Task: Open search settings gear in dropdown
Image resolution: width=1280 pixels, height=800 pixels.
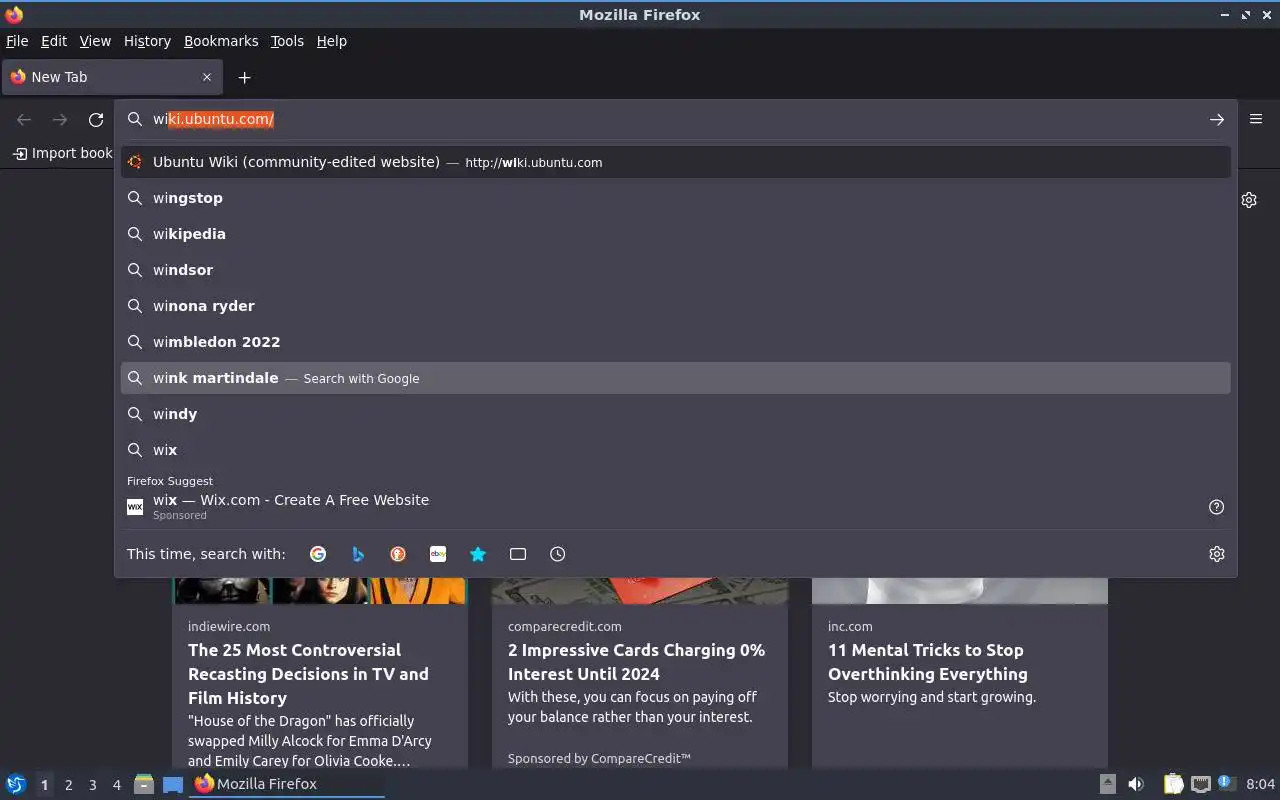Action: coord(1217,554)
